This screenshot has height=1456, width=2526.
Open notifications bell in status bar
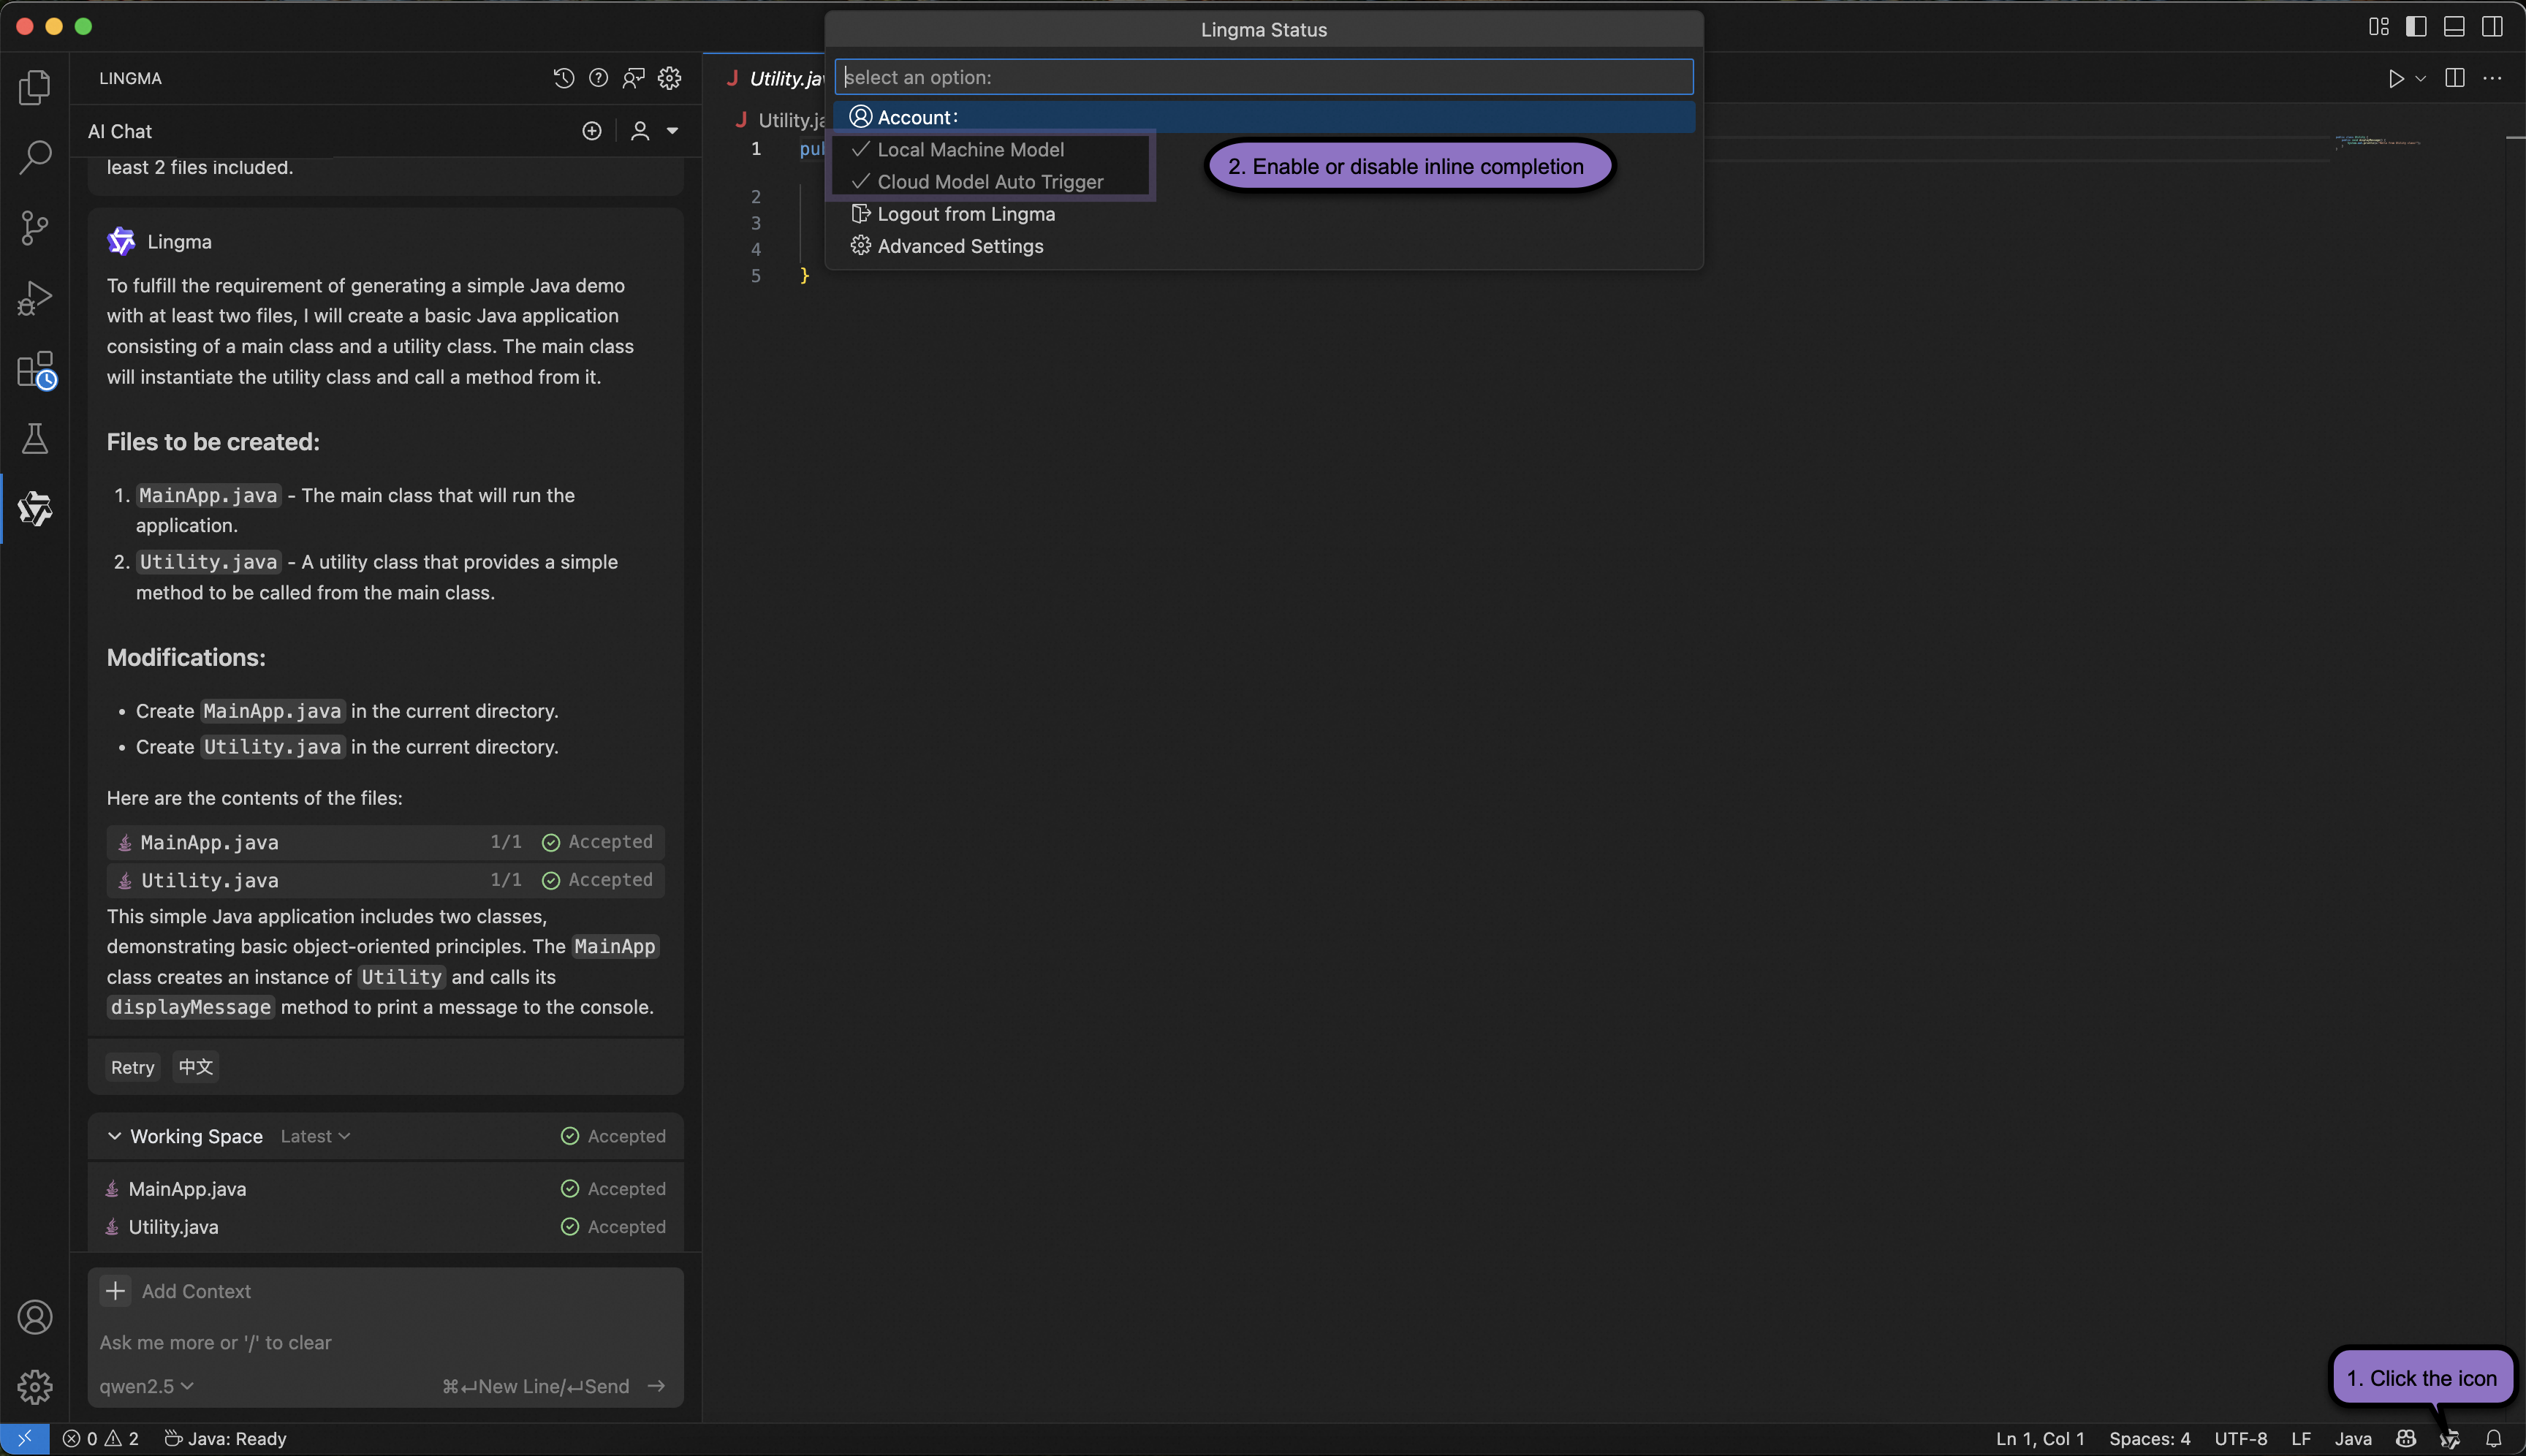pyautogui.click(x=2494, y=1439)
